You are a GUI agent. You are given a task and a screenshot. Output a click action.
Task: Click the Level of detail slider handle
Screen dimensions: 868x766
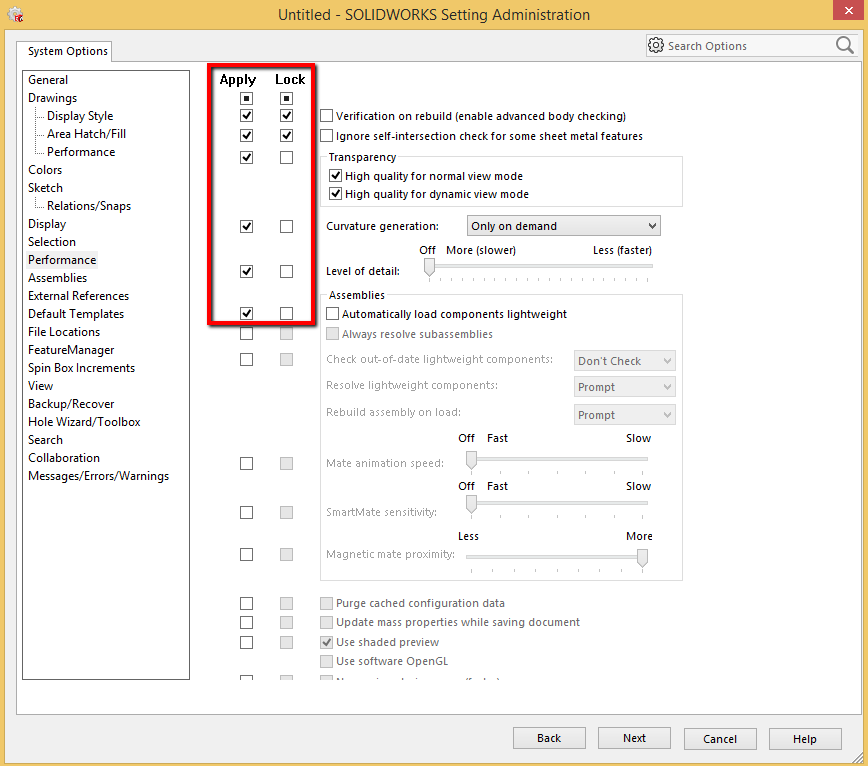(x=429, y=268)
